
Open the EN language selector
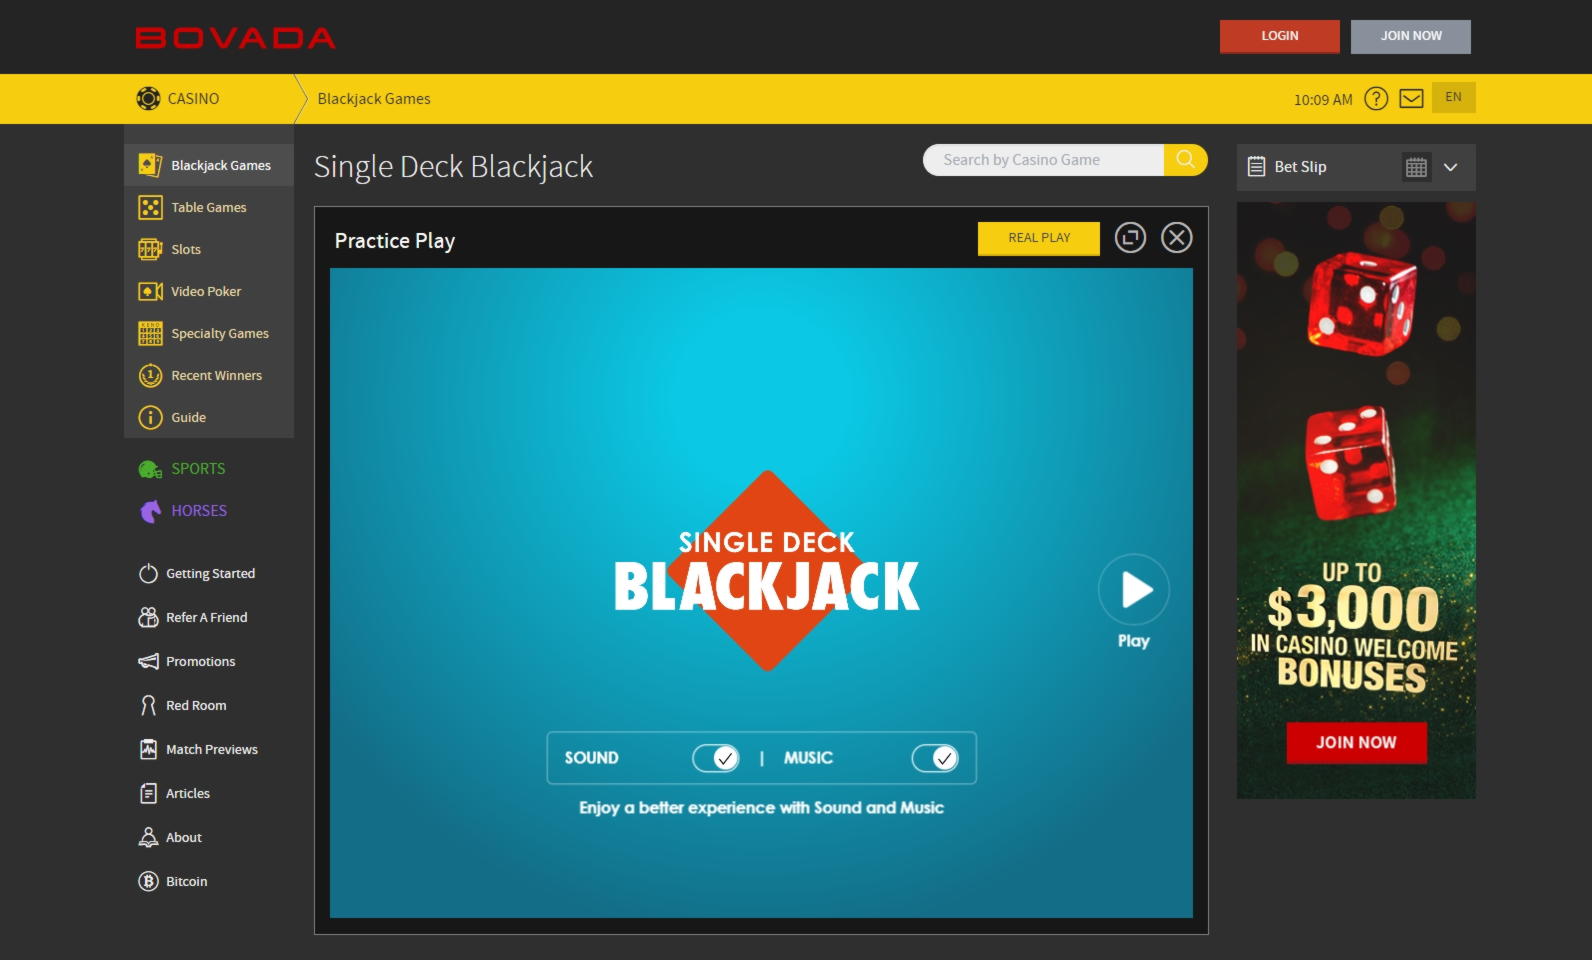click(1454, 97)
